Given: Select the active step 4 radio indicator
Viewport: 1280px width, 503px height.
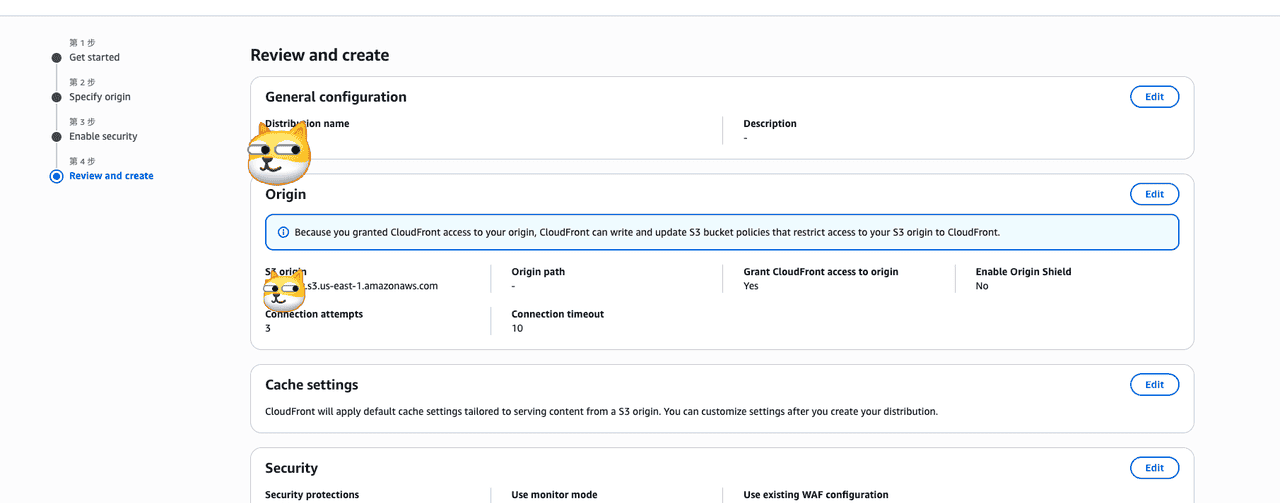Looking at the screenshot, I should pyautogui.click(x=56, y=176).
